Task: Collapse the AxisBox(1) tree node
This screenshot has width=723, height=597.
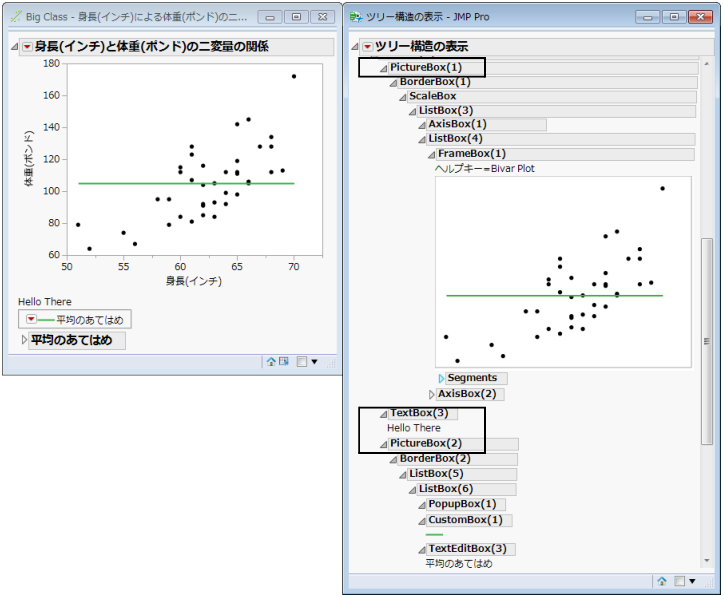Action: [422, 125]
